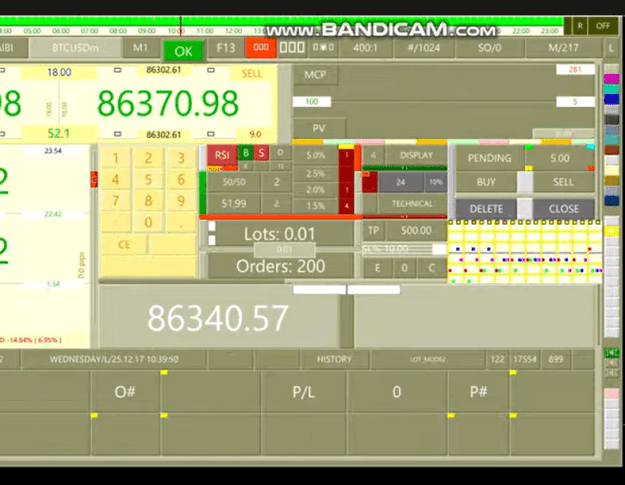Click the Lots: 0.01 field

280,234
